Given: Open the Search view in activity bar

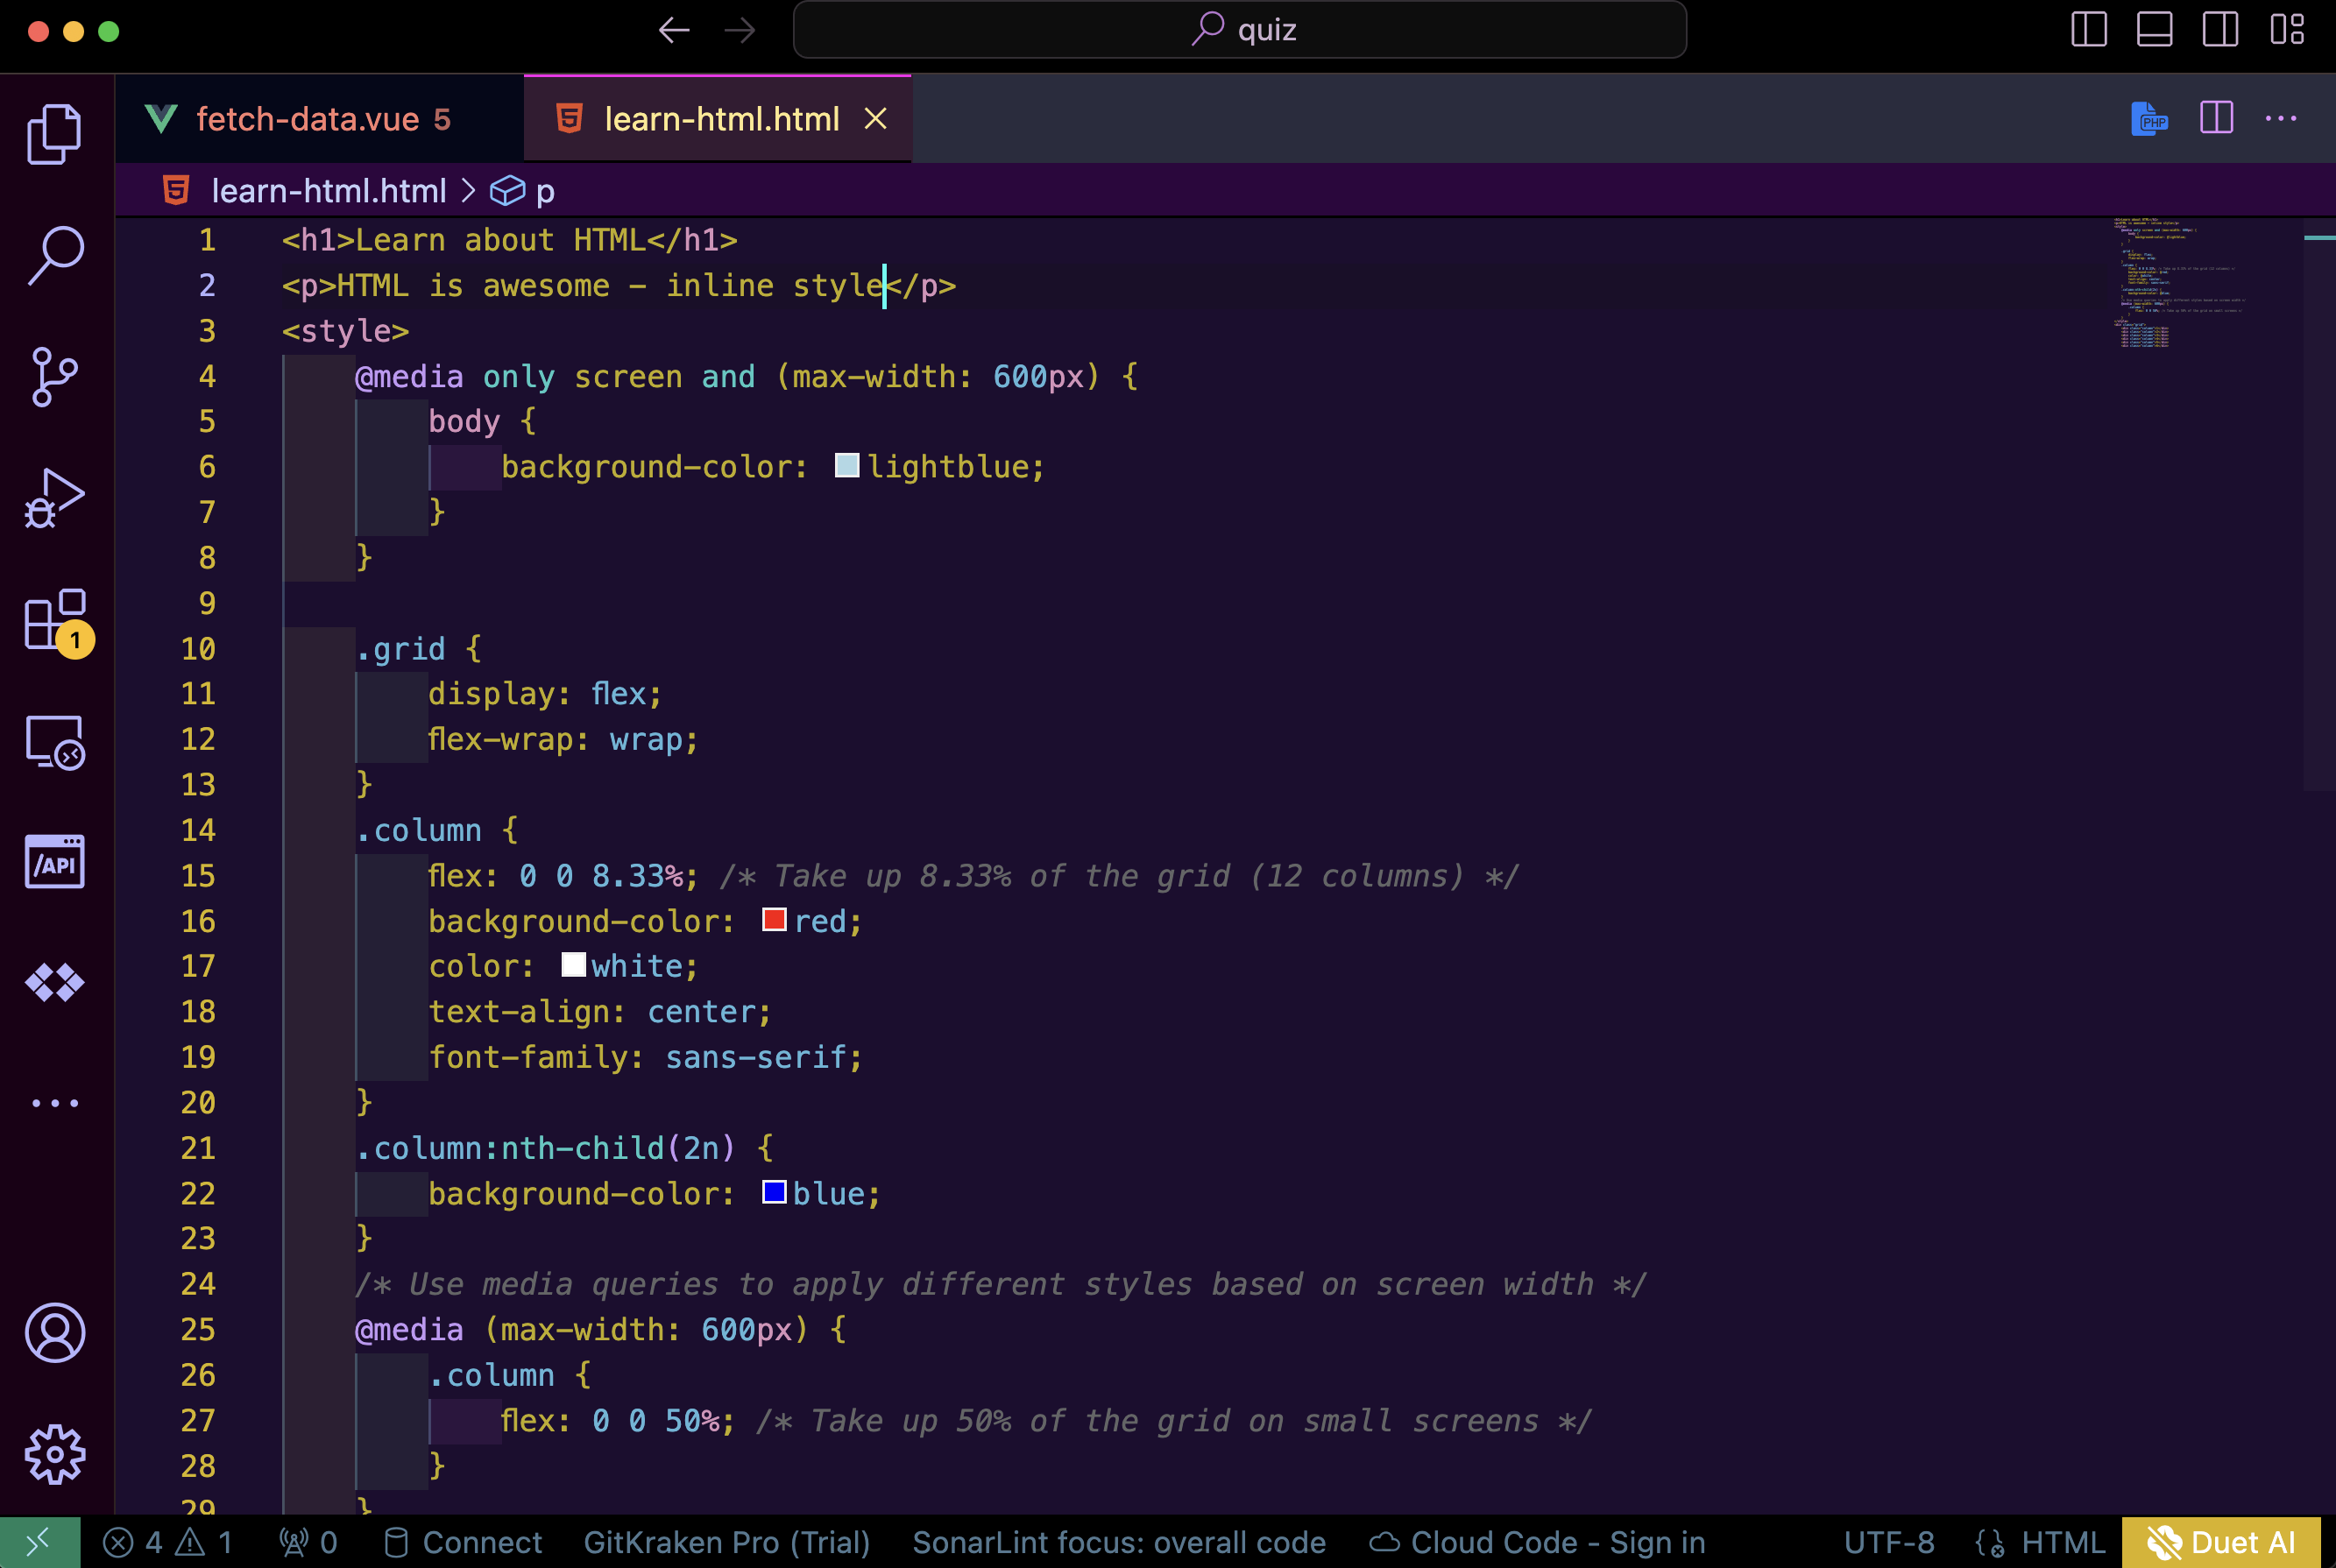Looking at the screenshot, I should (54, 255).
